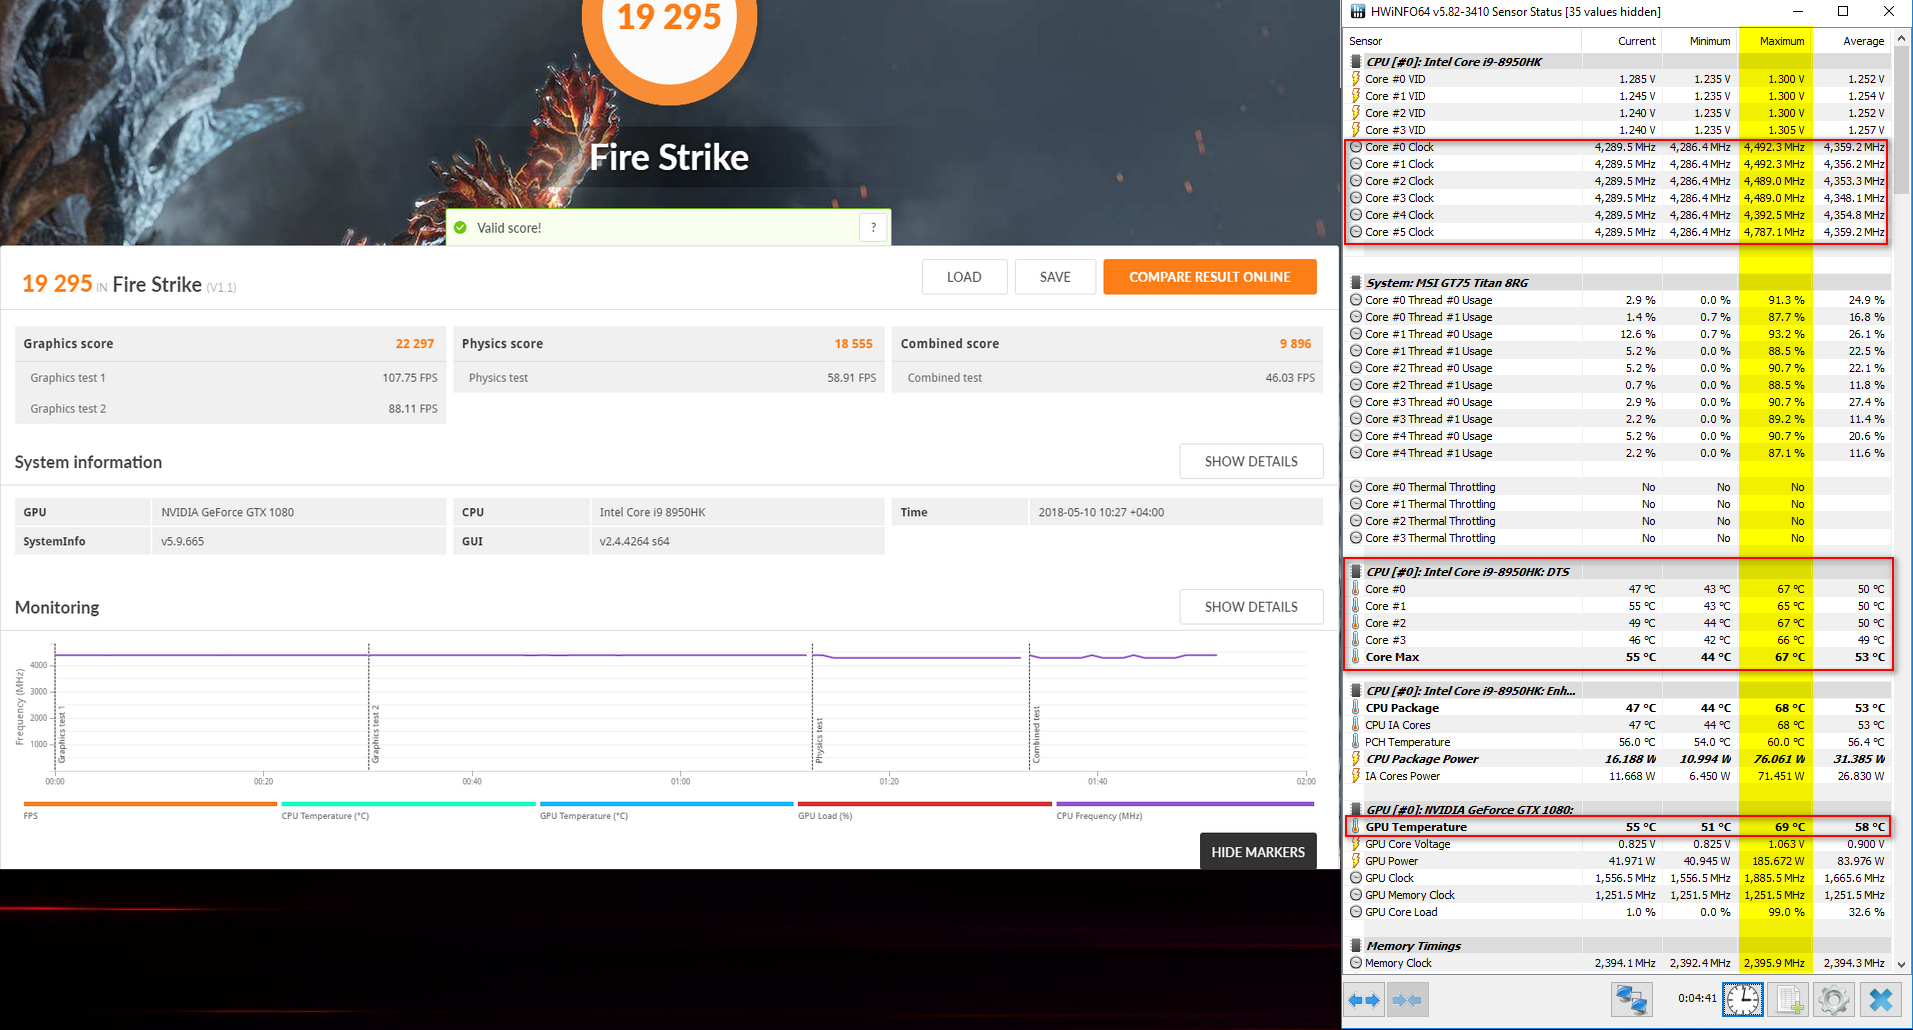Click the GPU GTX 1080 section chip icon
The image size is (1913, 1030).
pos(1356,810)
